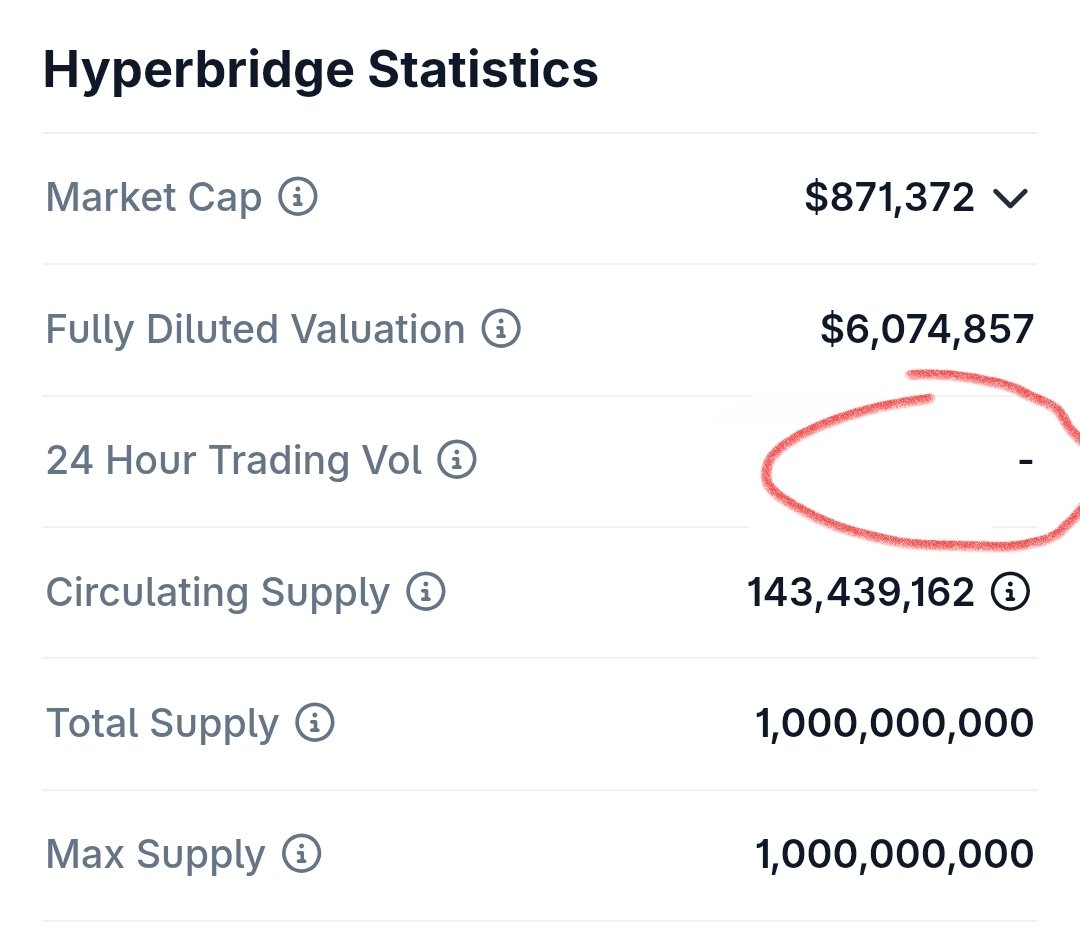Click the Total Supply label text
The image size is (1080, 927).
tap(162, 723)
